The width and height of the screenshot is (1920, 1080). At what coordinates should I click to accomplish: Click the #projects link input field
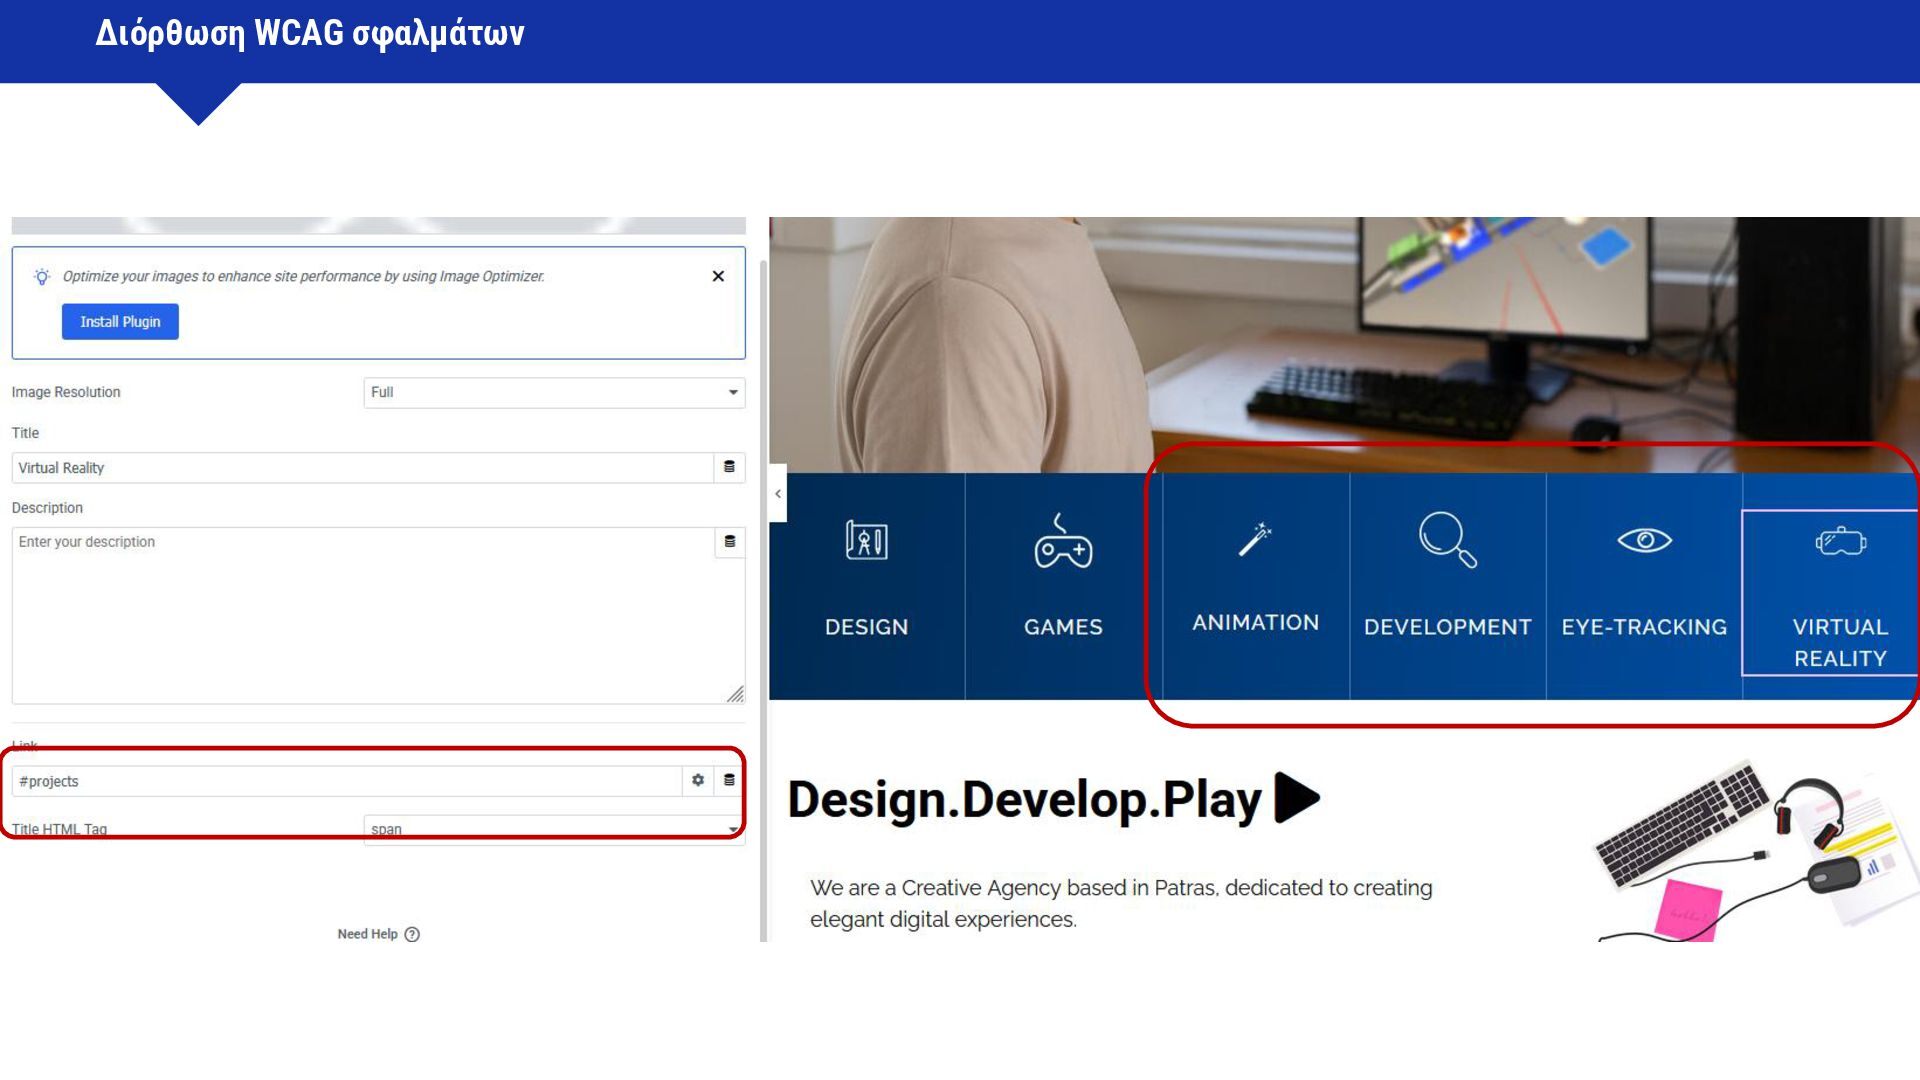click(x=345, y=781)
